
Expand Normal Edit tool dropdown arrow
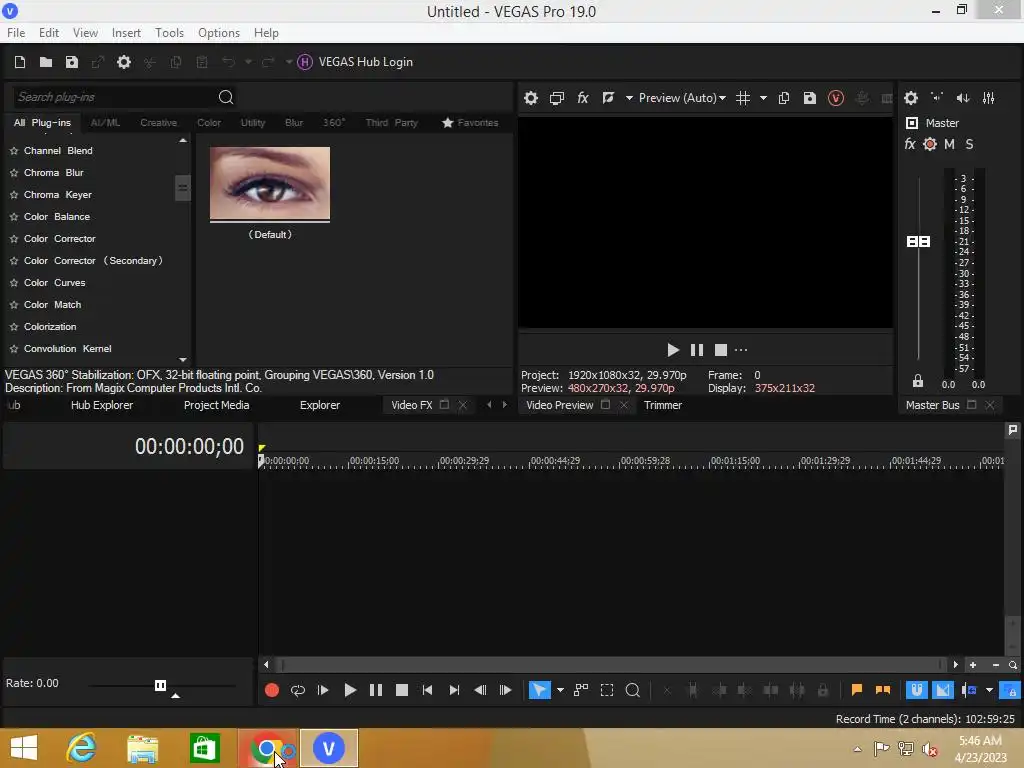(x=560, y=690)
